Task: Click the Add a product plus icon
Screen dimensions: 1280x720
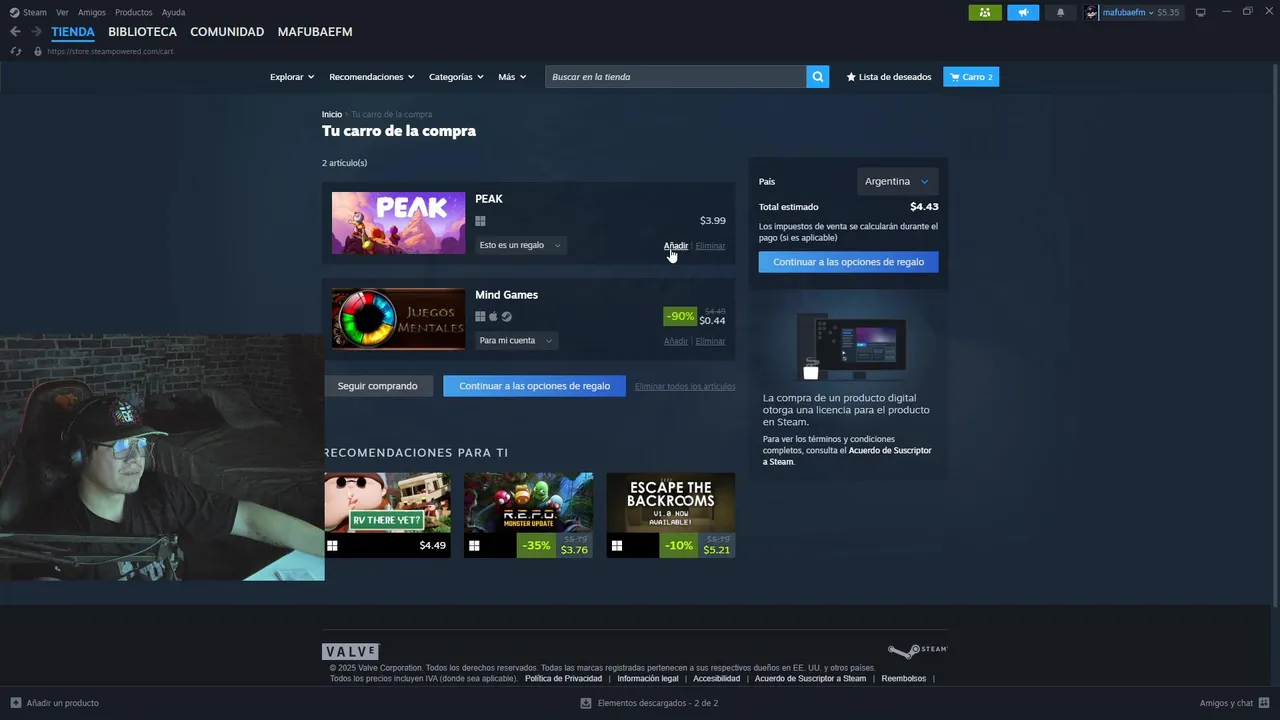Action: click(x=15, y=703)
